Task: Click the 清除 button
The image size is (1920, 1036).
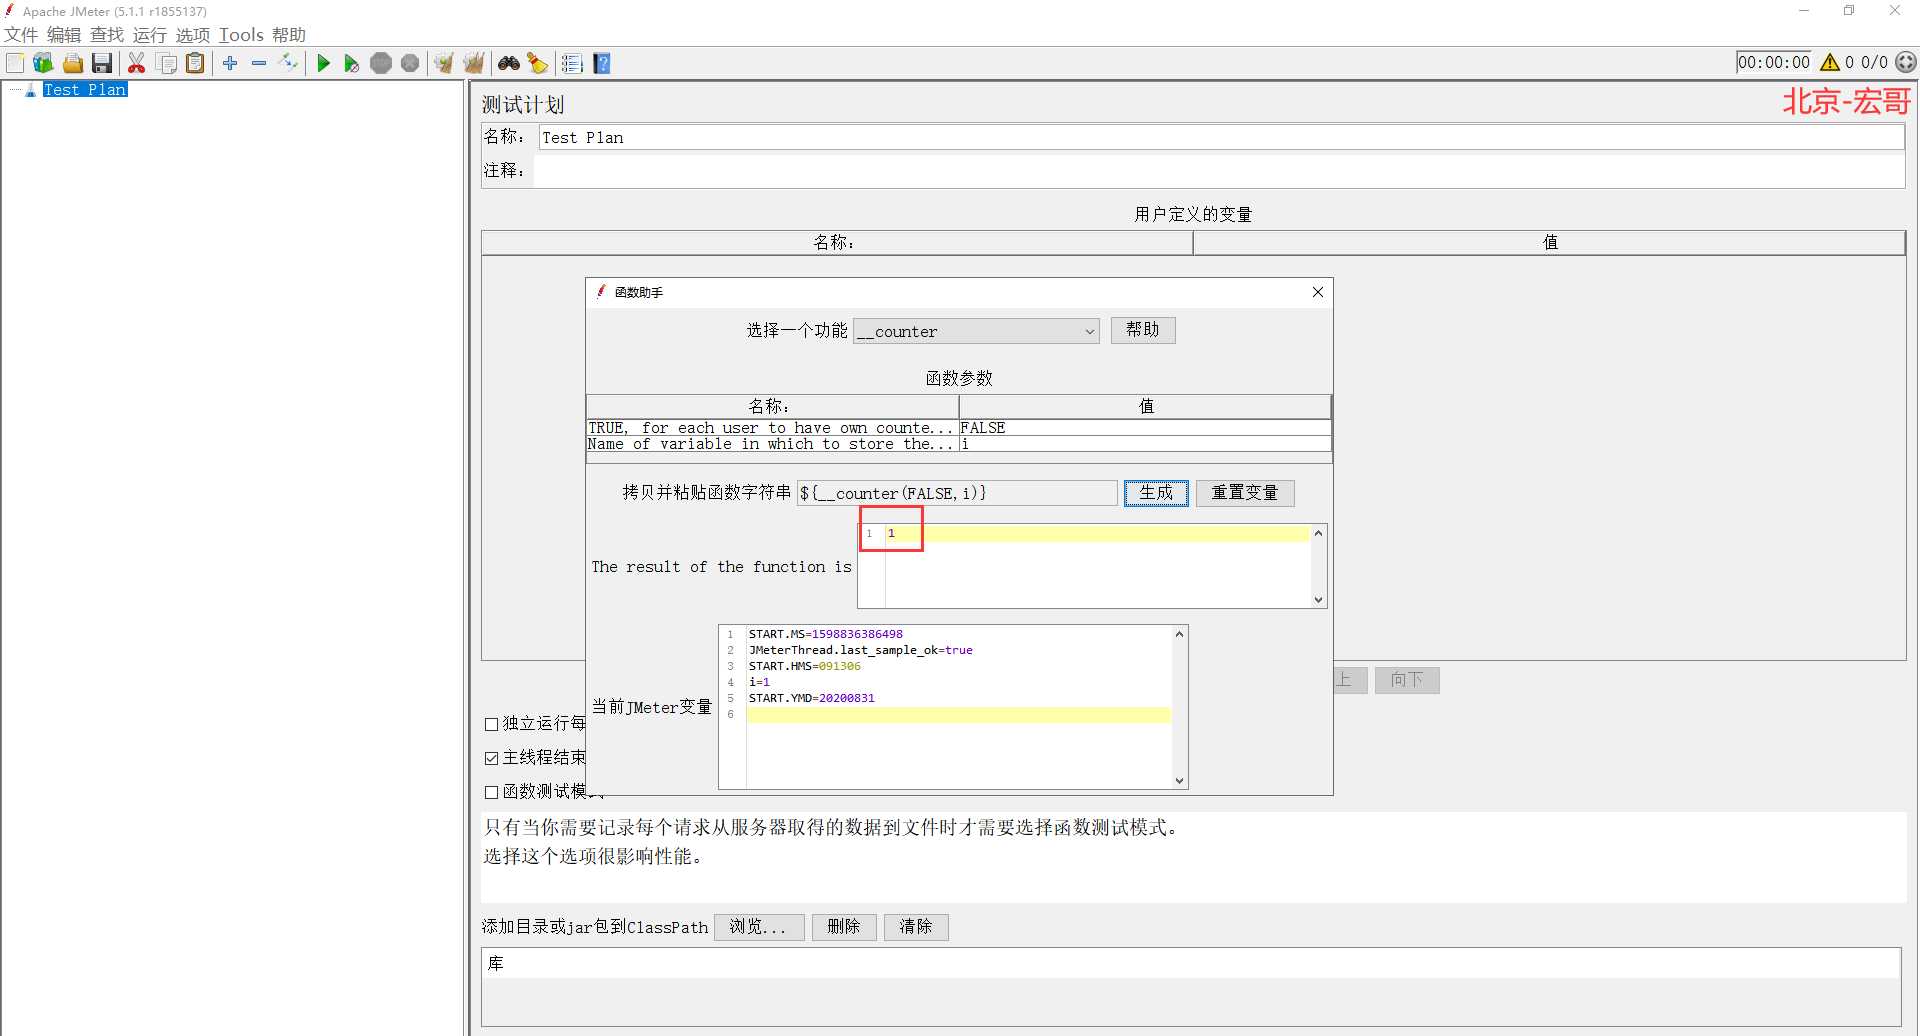Action: [x=916, y=927]
